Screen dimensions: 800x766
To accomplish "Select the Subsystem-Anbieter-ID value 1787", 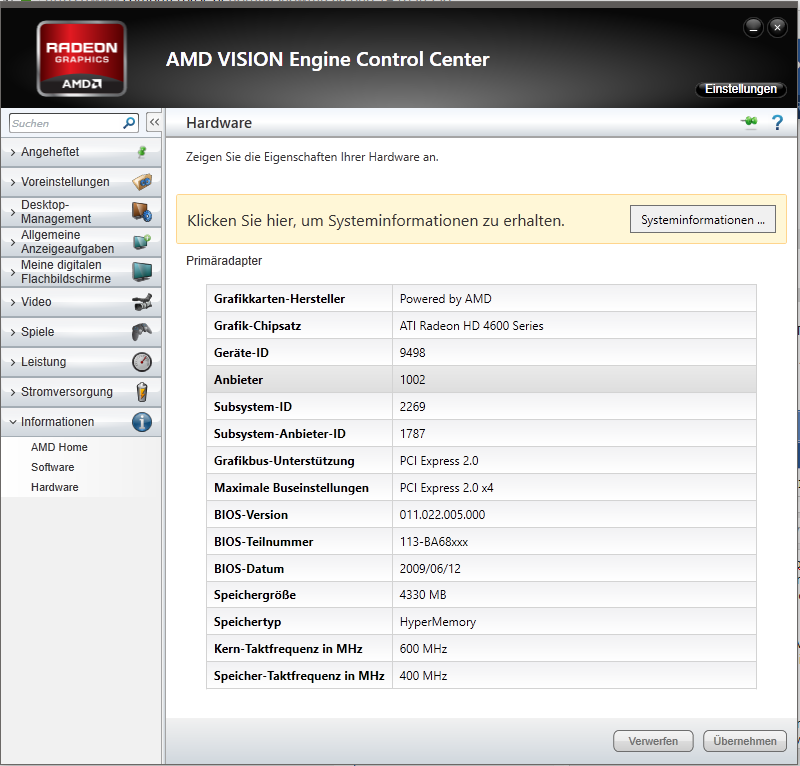I will (x=412, y=434).
